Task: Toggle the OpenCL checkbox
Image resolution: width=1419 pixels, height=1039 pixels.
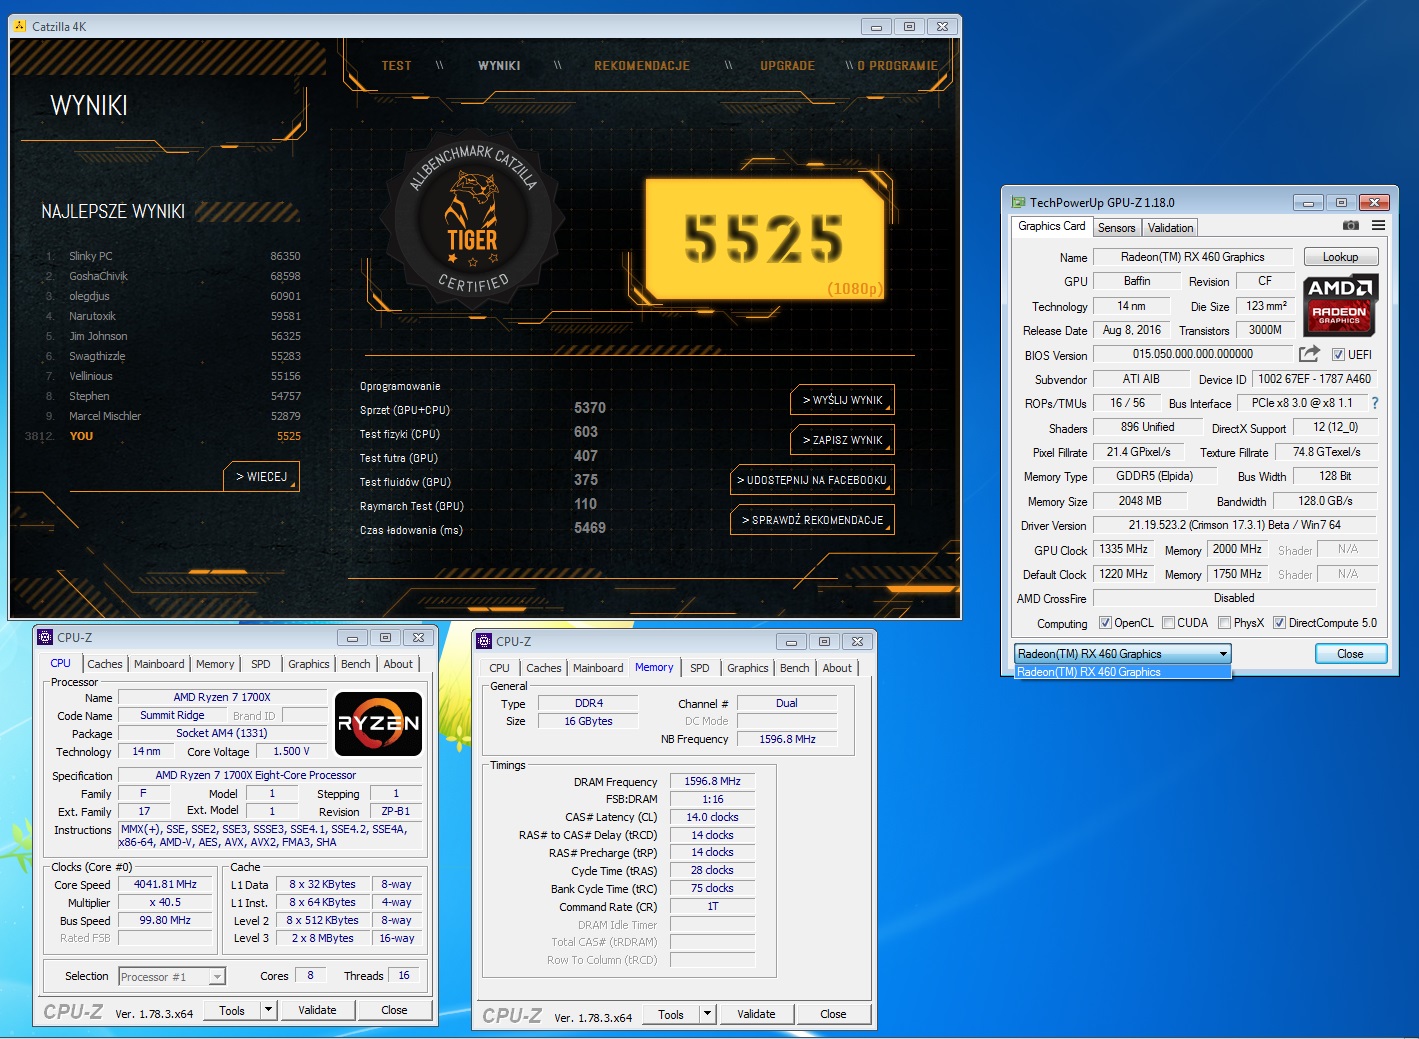Action: (x=1105, y=623)
